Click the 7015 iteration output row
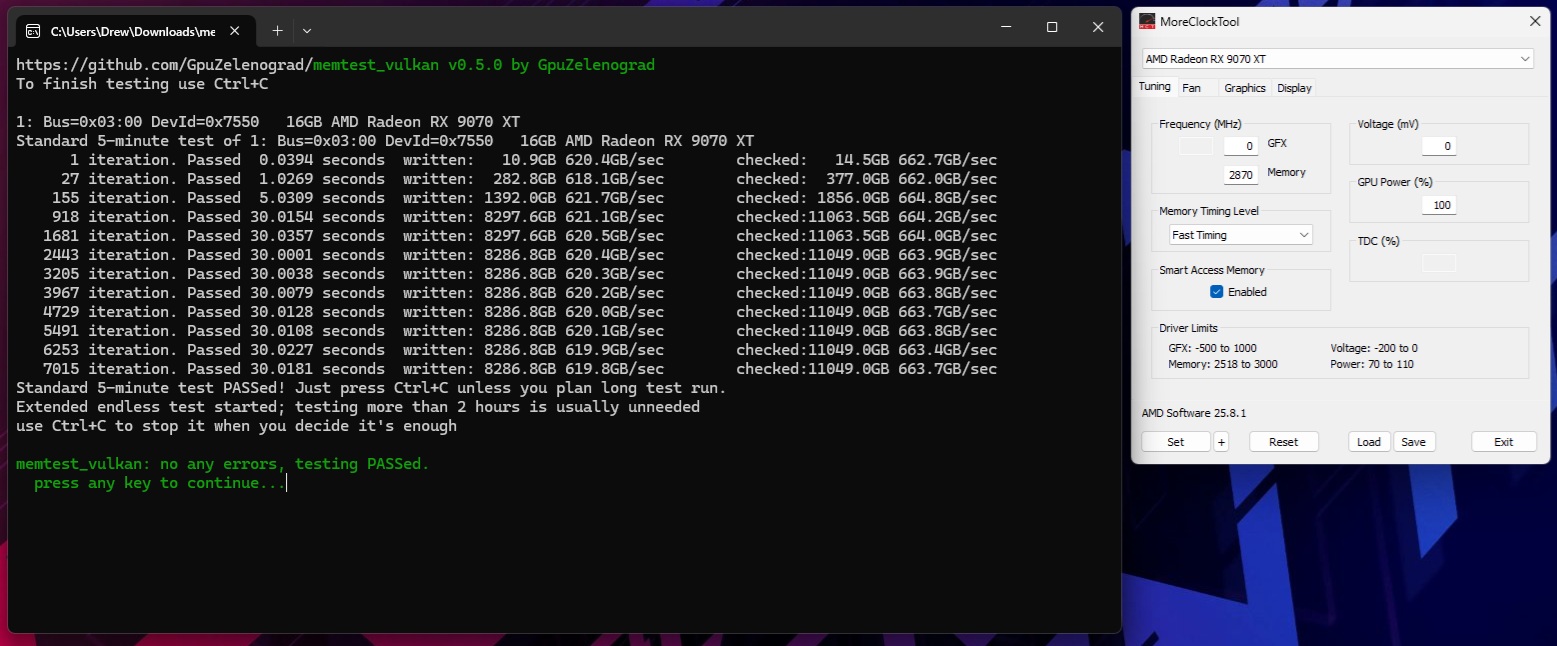The image size is (1557, 646). click(520, 369)
